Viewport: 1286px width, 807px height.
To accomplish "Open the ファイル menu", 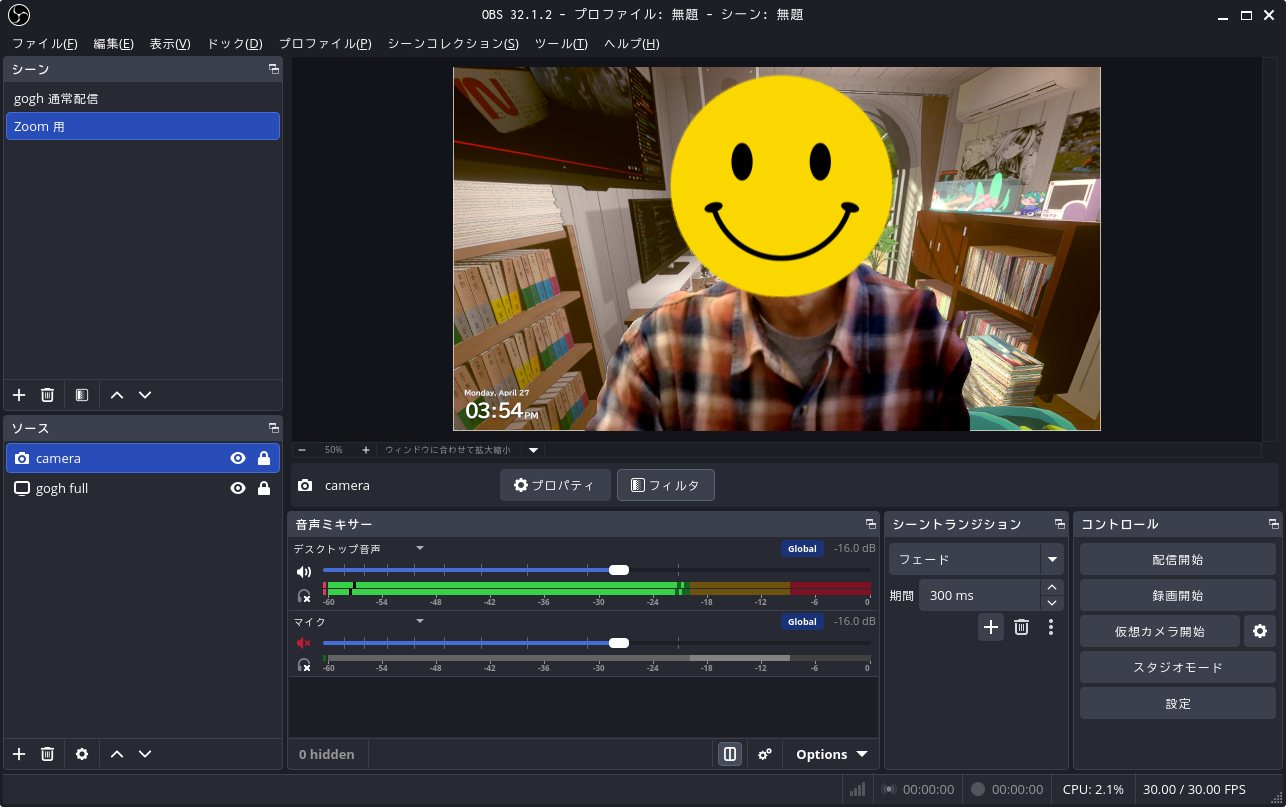I will point(44,44).
